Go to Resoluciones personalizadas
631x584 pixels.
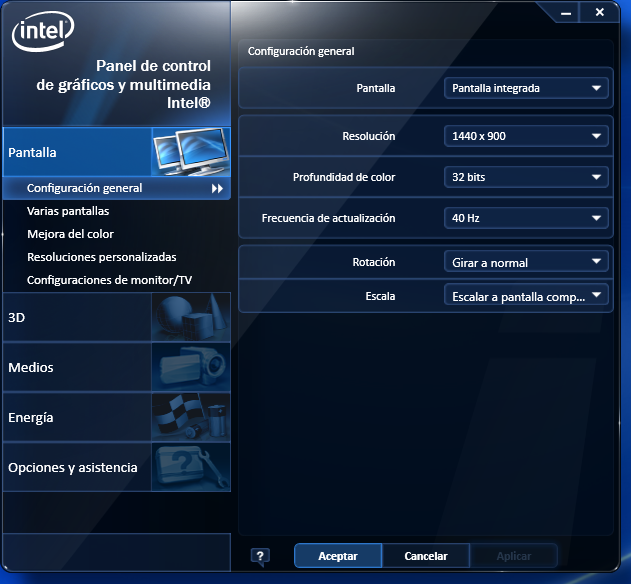(x=101, y=257)
